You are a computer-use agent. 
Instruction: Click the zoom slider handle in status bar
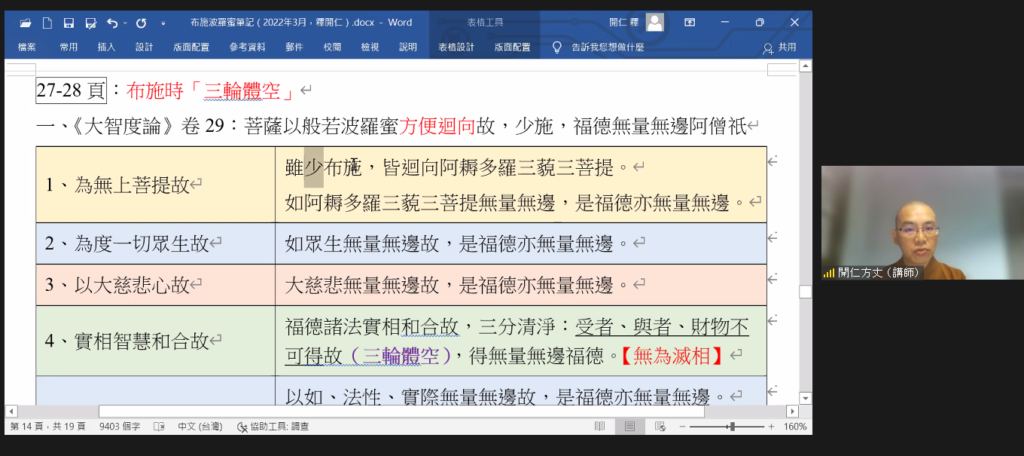(x=732, y=427)
